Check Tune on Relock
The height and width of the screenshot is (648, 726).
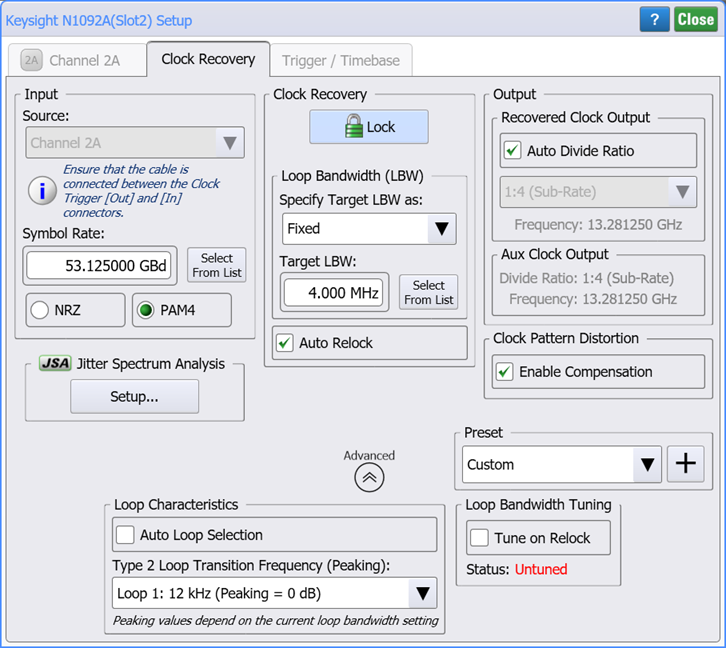pyautogui.click(x=479, y=538)
